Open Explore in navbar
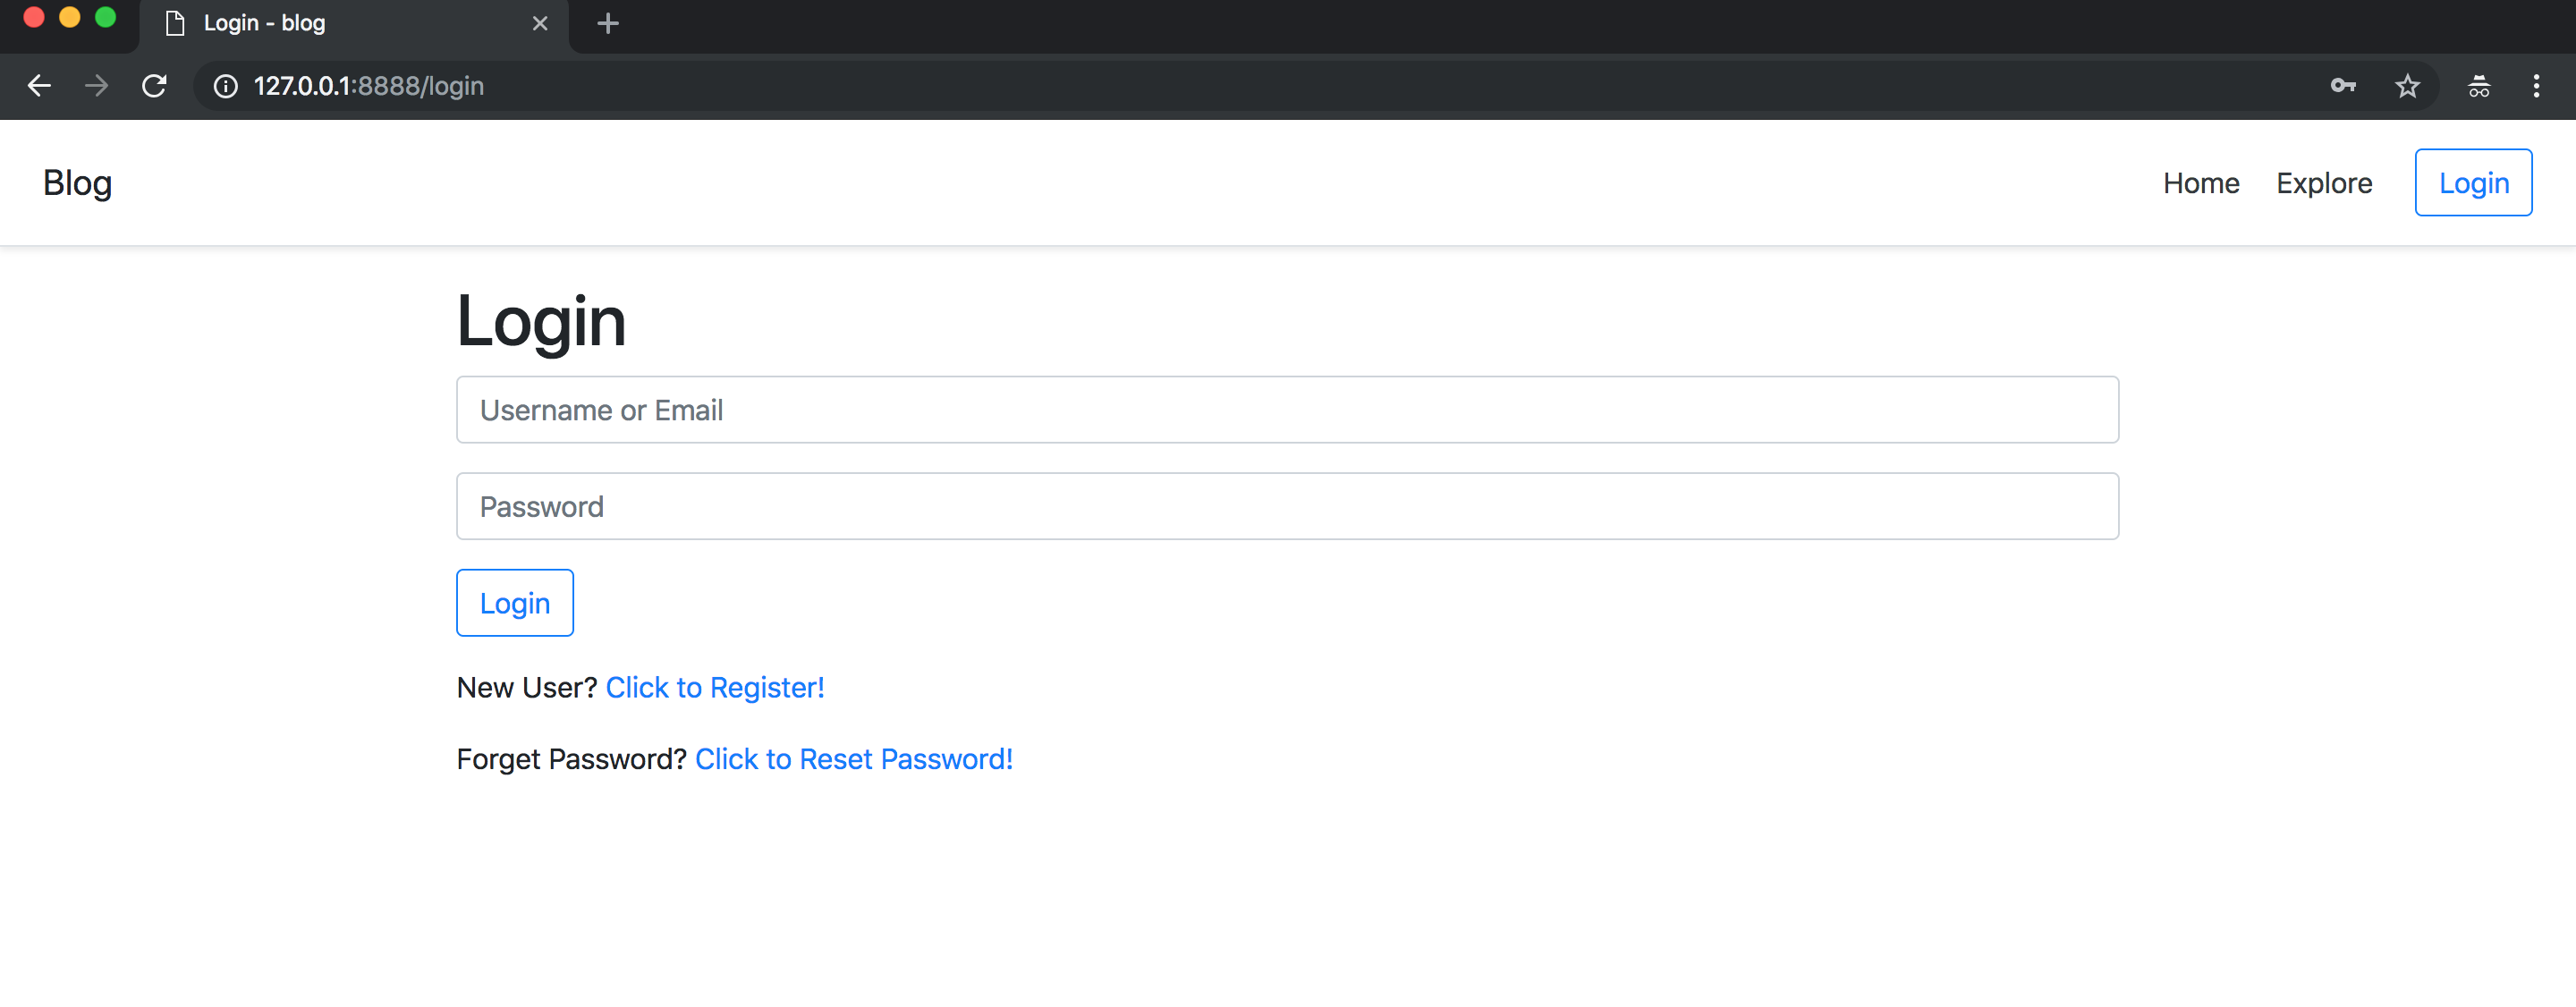Screen dimensions: 2576x1007 [2323, 183]
